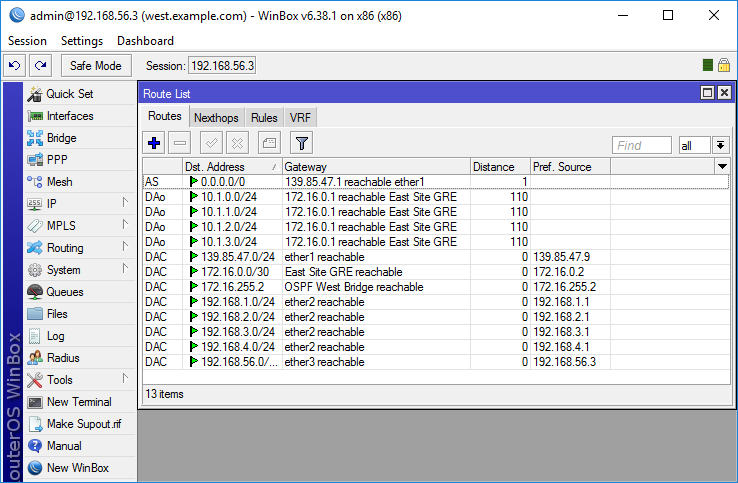Open the Queues sidebar item
Image resolution: width=738 pixels, height=483 pixels.
(x=79, y=292)
